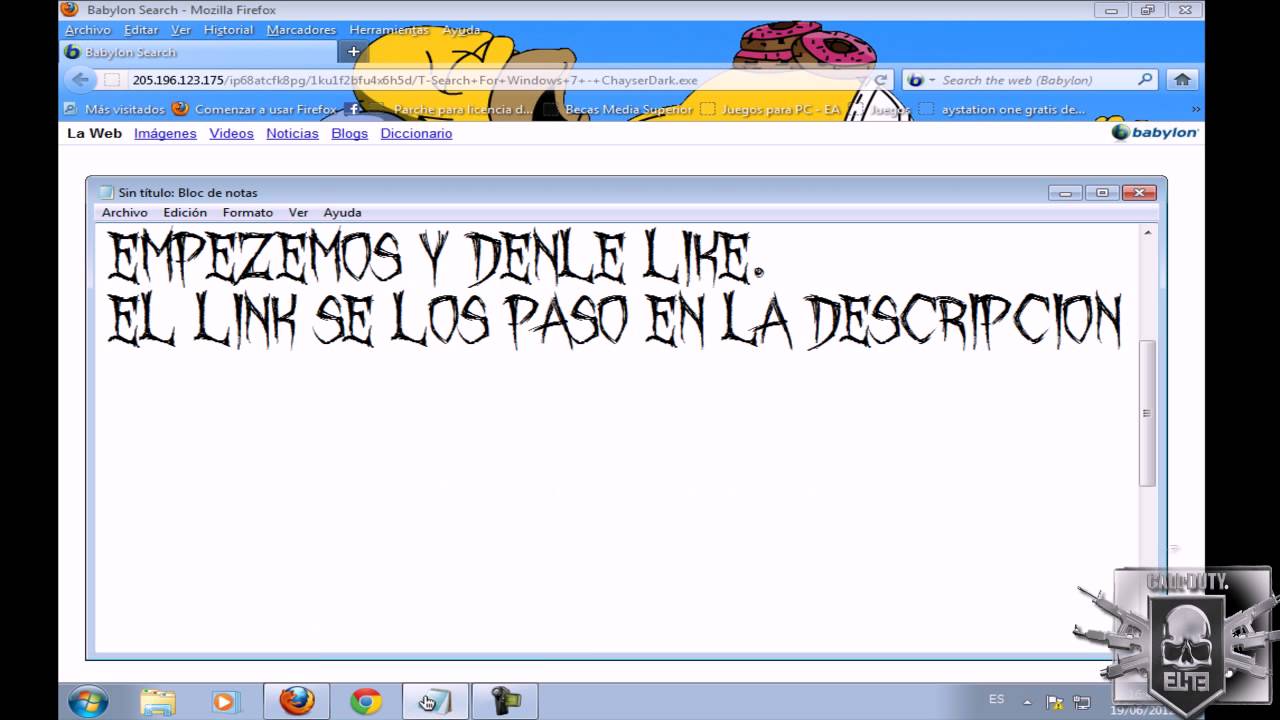Open Firefox Archivo menu

click(x=88, y=30)
